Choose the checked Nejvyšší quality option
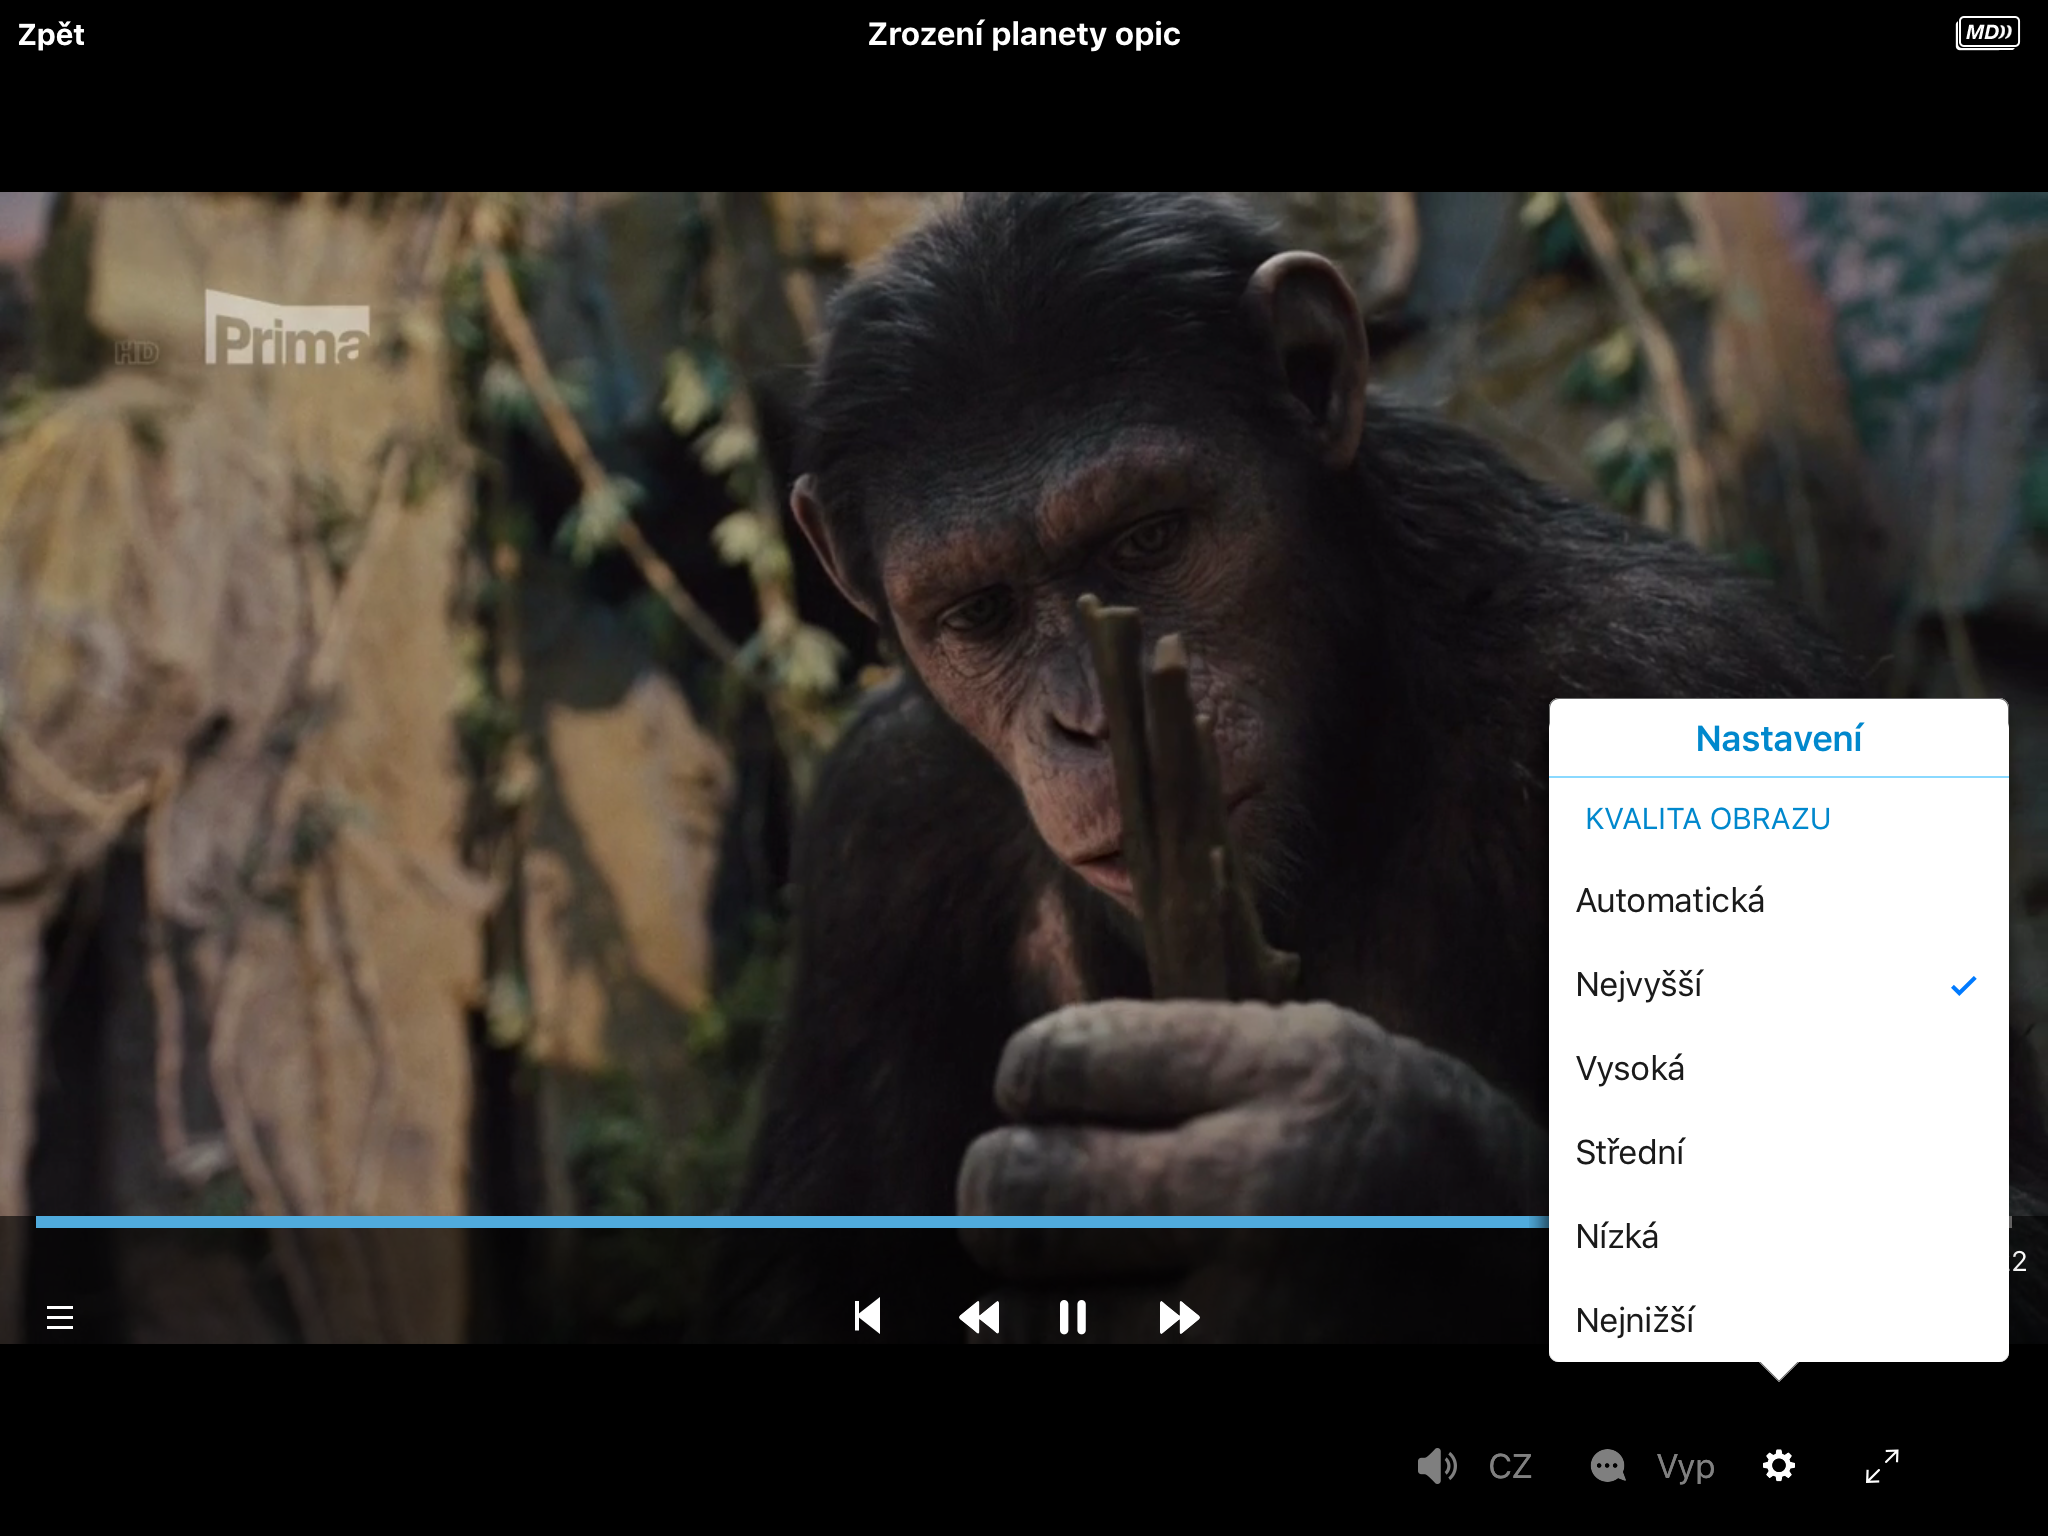2048x1536 pixels. [1640, 985]
